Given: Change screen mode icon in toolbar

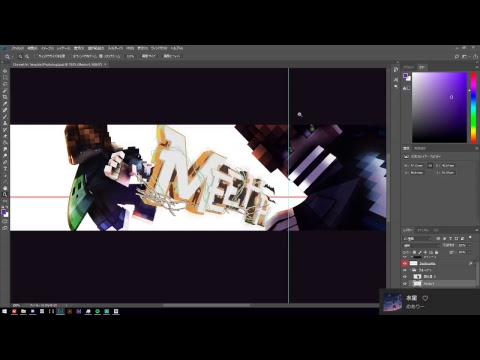Looking at the screenshot, I should pyautogui.click(x=5, y=228).
